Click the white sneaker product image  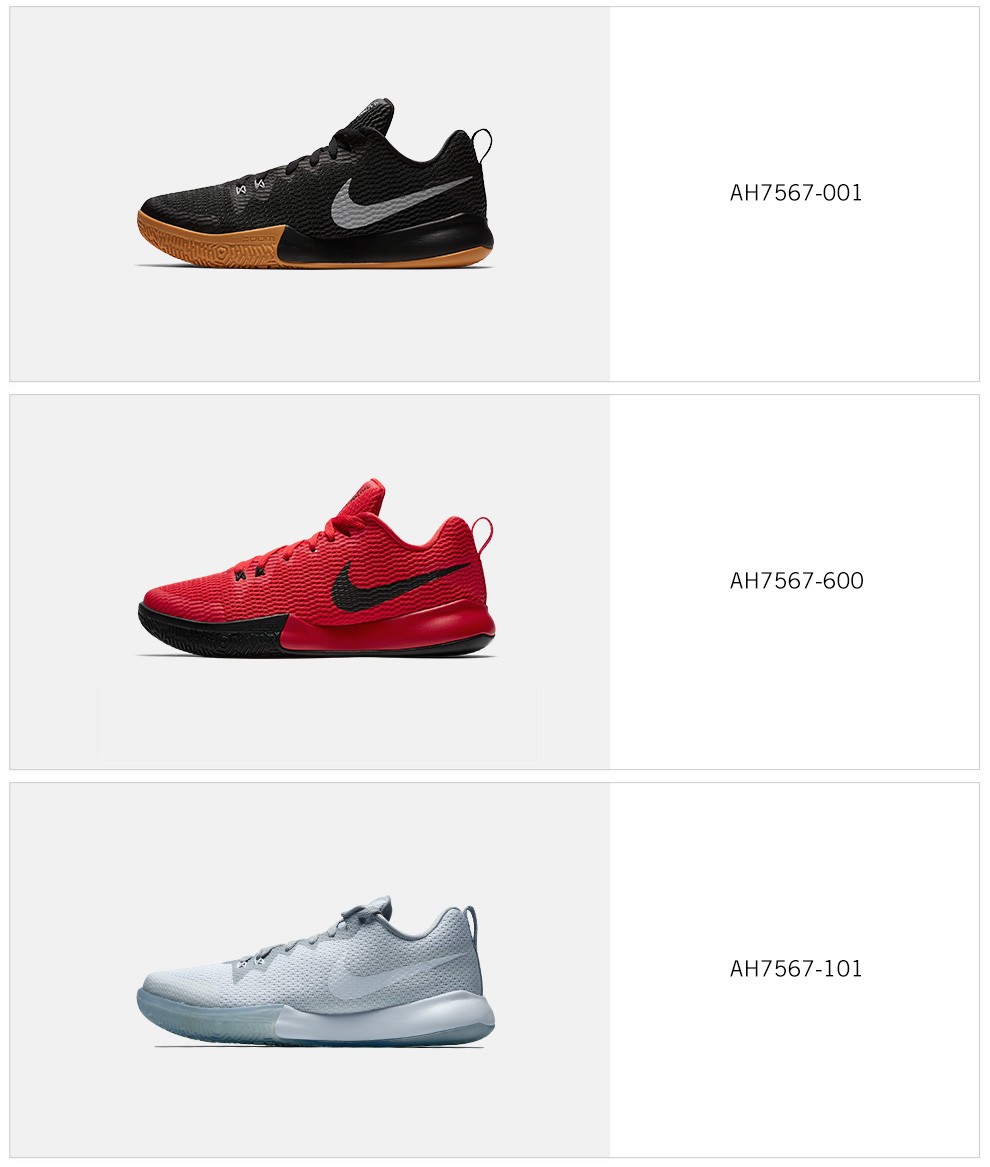pyautogui.click(x=316, y=971)
